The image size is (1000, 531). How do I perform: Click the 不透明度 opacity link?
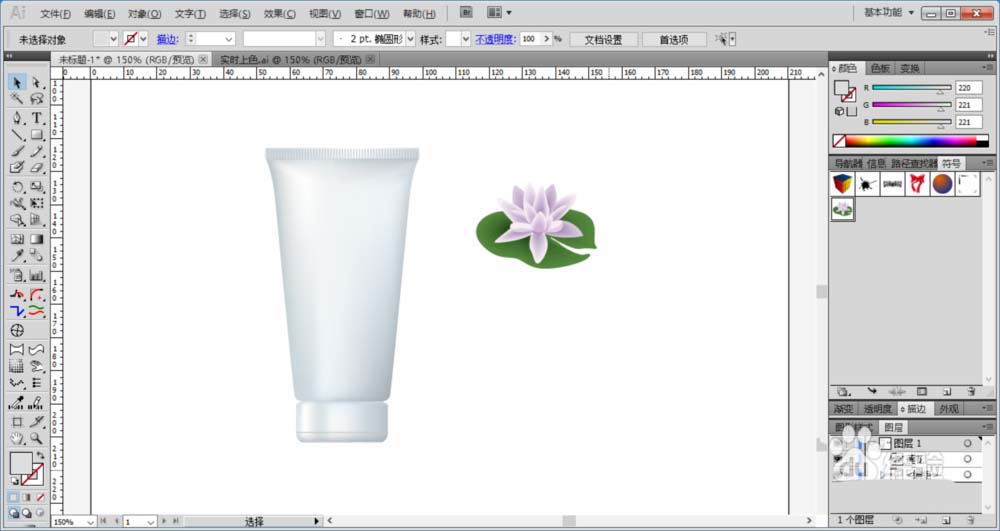(x=495, y=40)
